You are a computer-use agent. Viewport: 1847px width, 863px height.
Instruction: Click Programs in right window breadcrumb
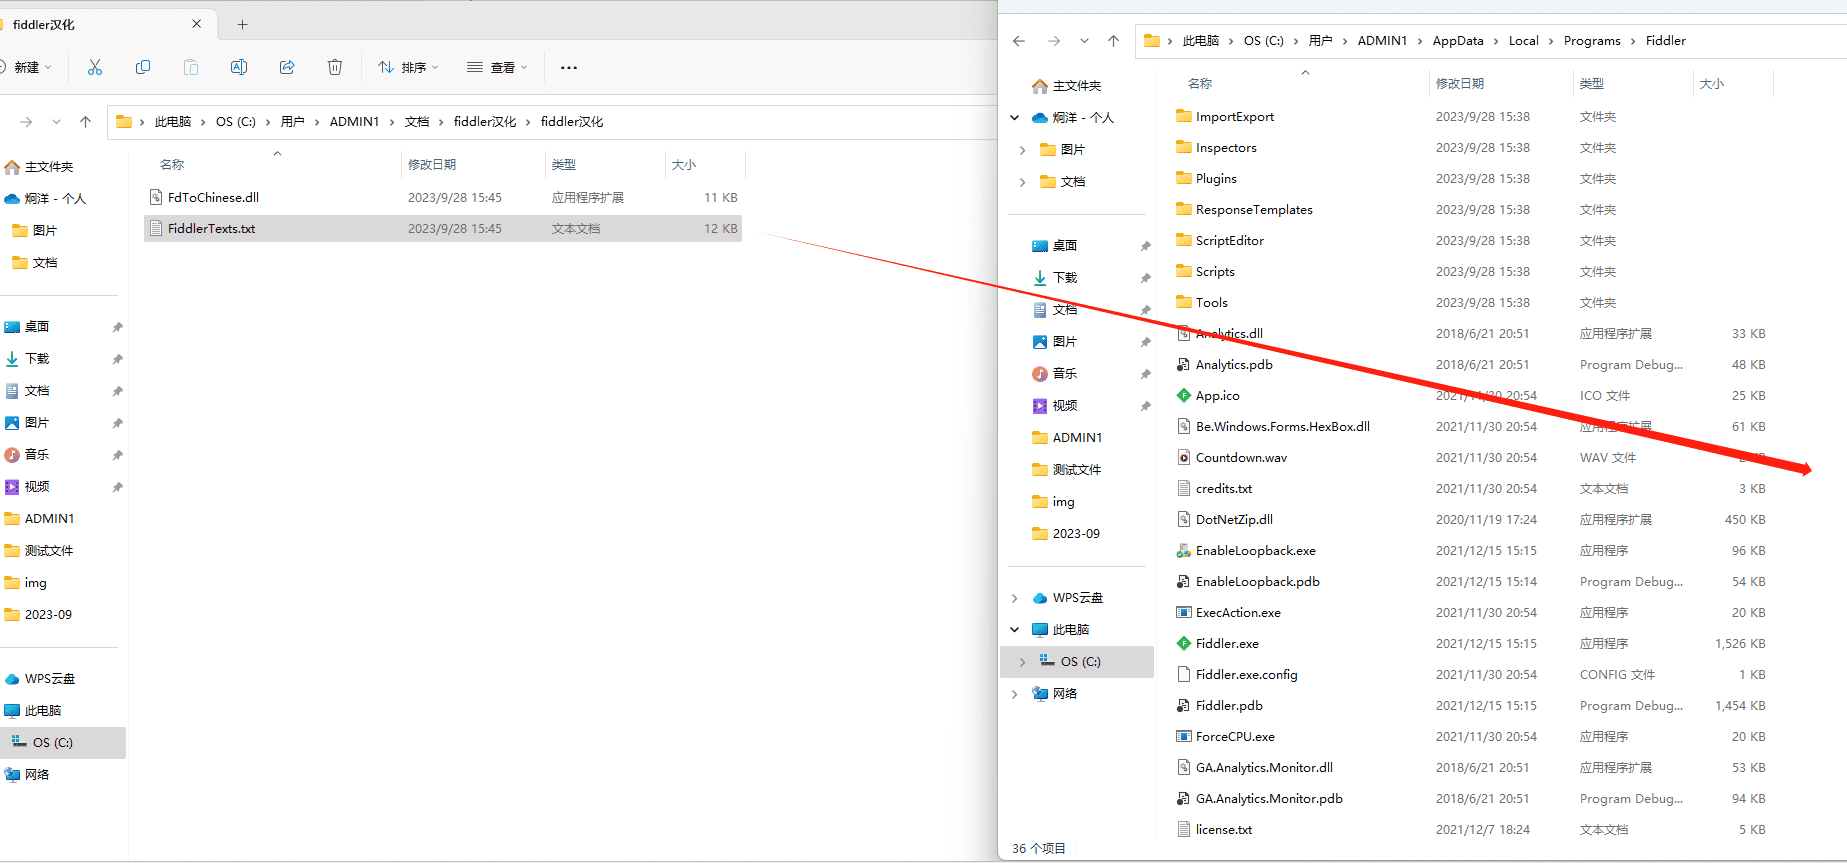point(1592,41)
